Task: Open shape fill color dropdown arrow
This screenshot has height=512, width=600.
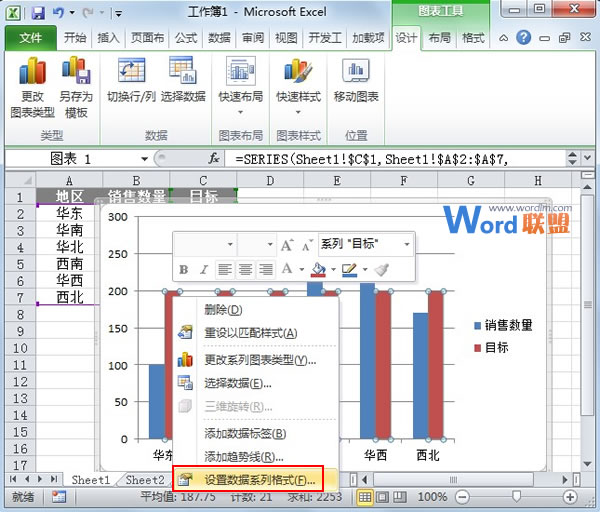Action: click(x=333, y=270)
